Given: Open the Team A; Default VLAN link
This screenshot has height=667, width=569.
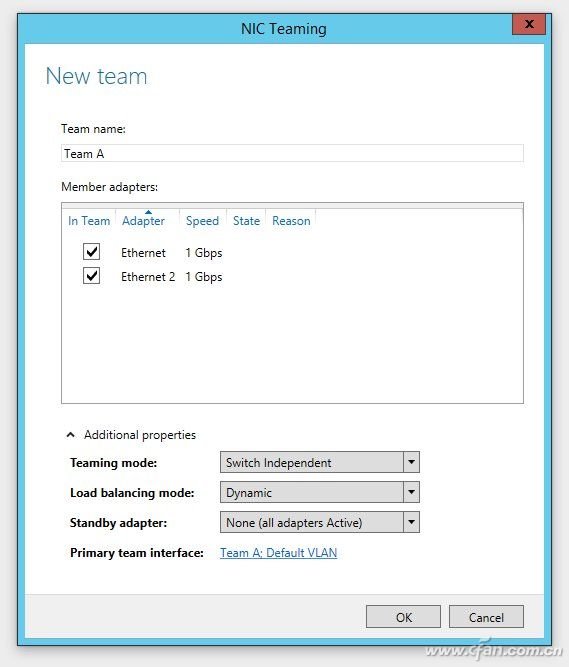Looking at the screenshot, I should coord(279,553).
